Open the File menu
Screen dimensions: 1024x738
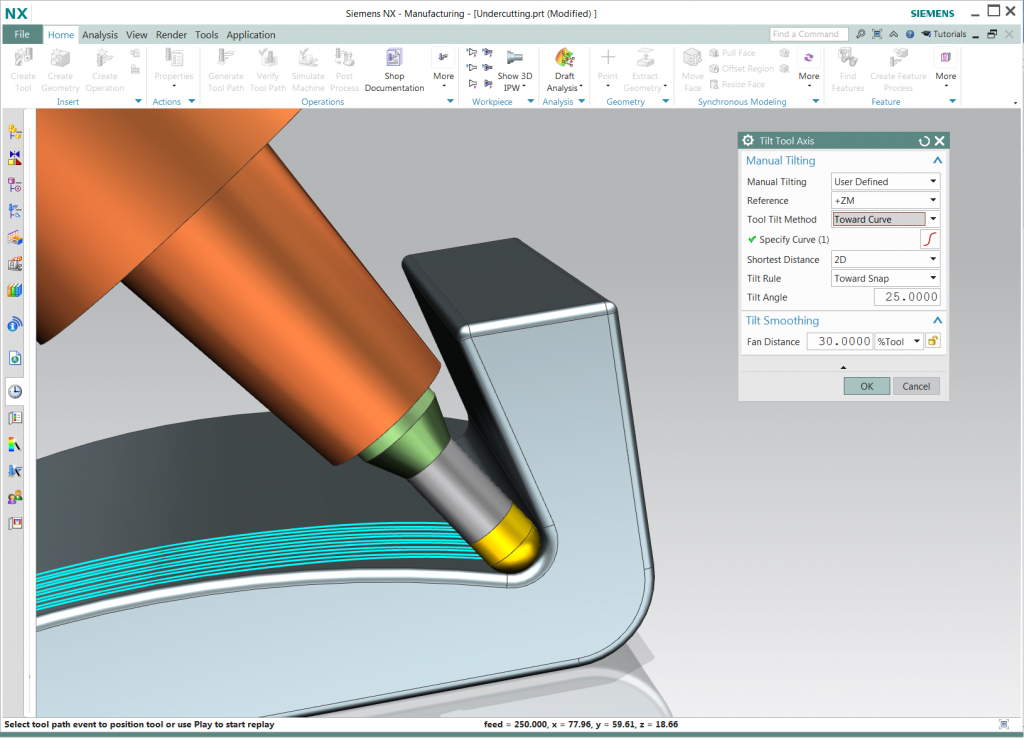click(x=22, y=35)
